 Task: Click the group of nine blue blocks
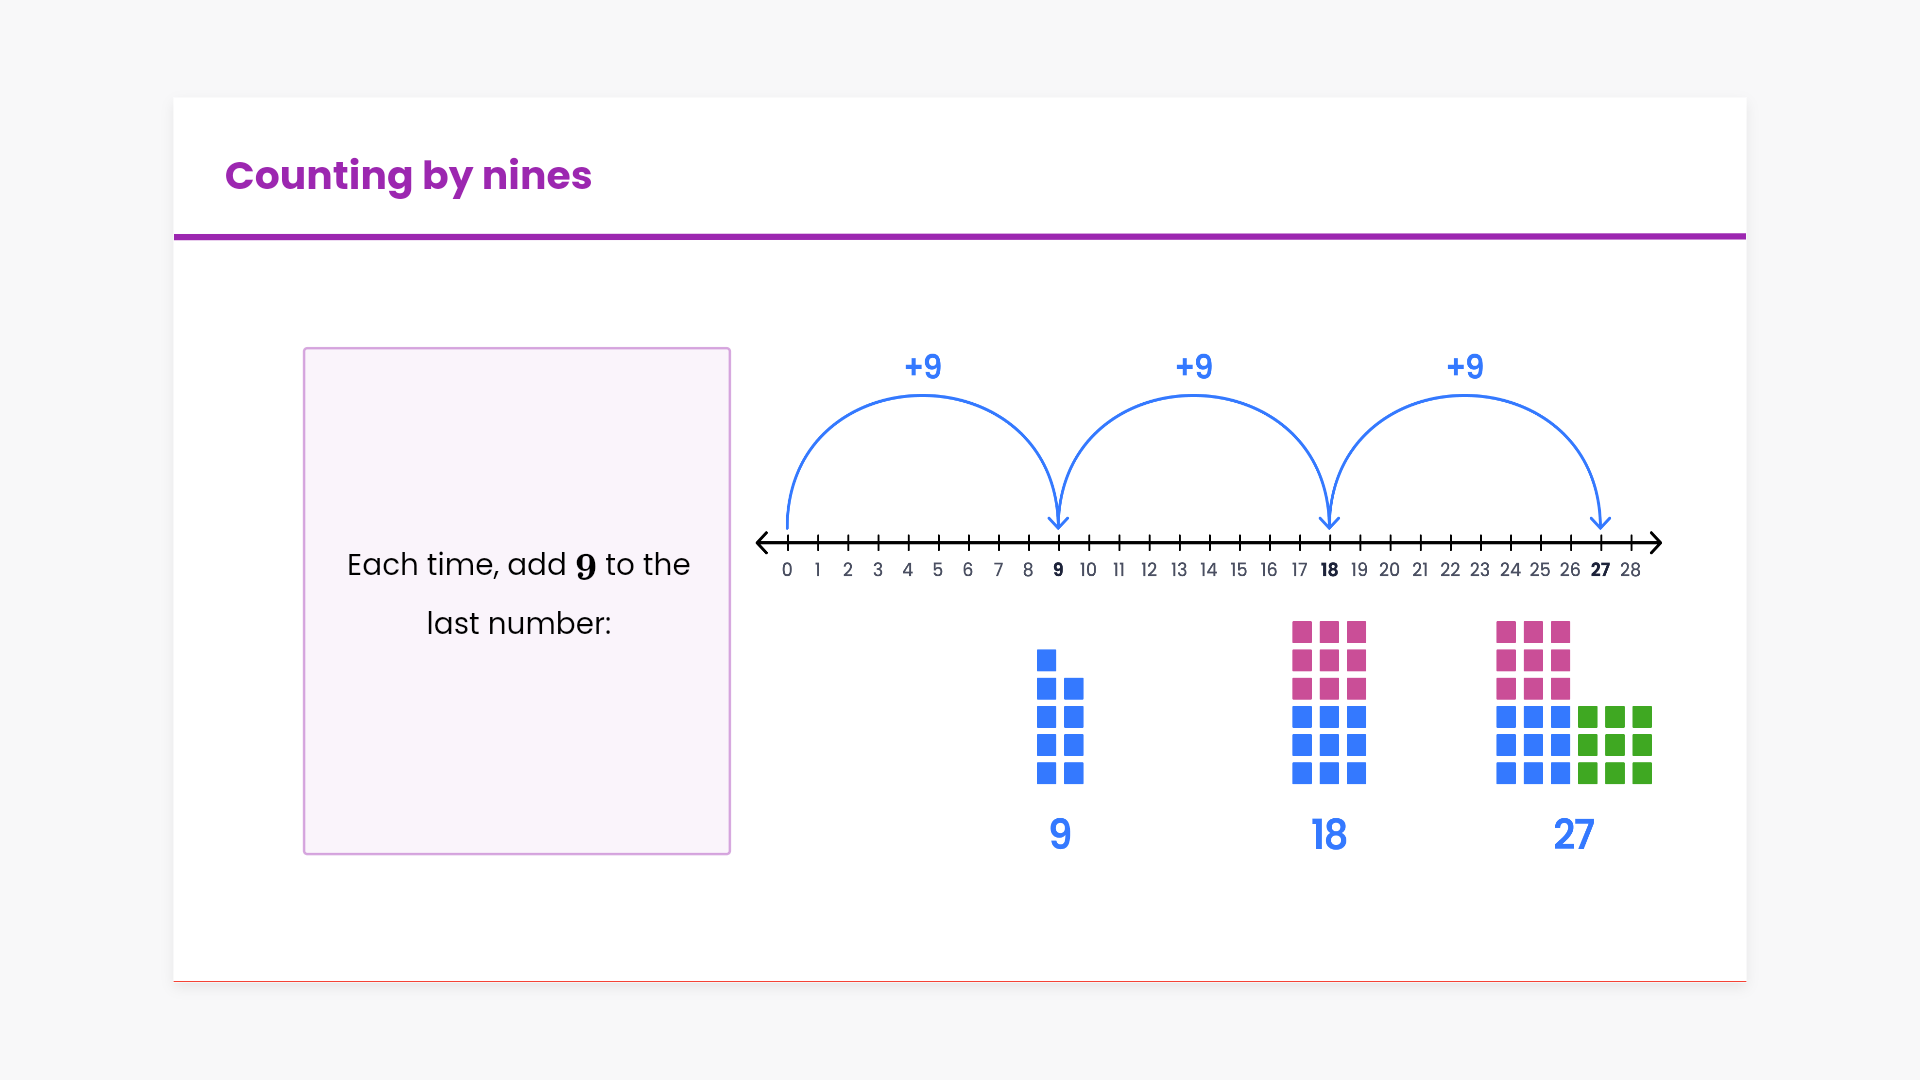click(1060, 717)
